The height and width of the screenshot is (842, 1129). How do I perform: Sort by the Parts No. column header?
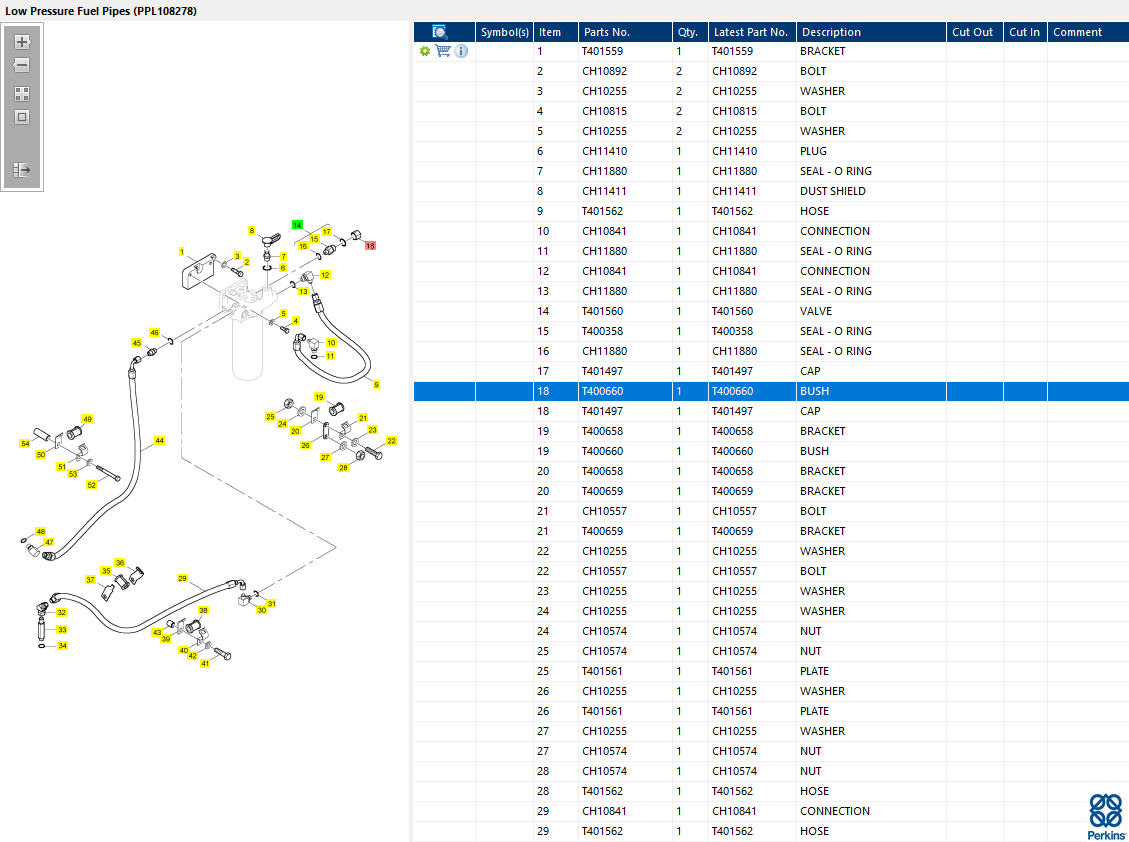click(x=625, y=32)
